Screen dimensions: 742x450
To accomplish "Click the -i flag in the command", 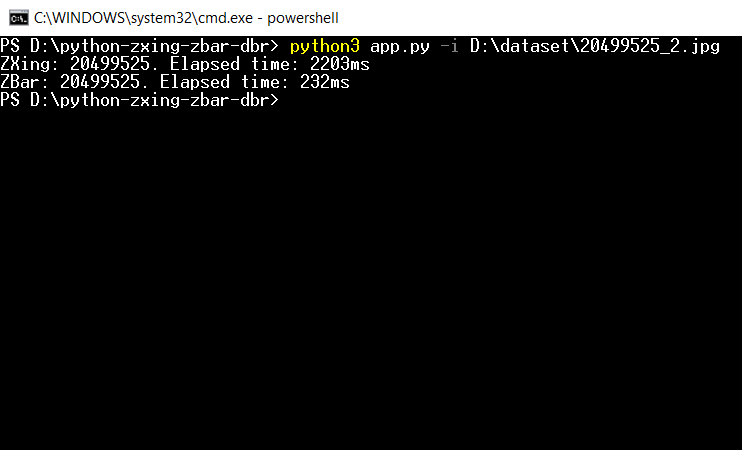I will [x=450, y=46].
